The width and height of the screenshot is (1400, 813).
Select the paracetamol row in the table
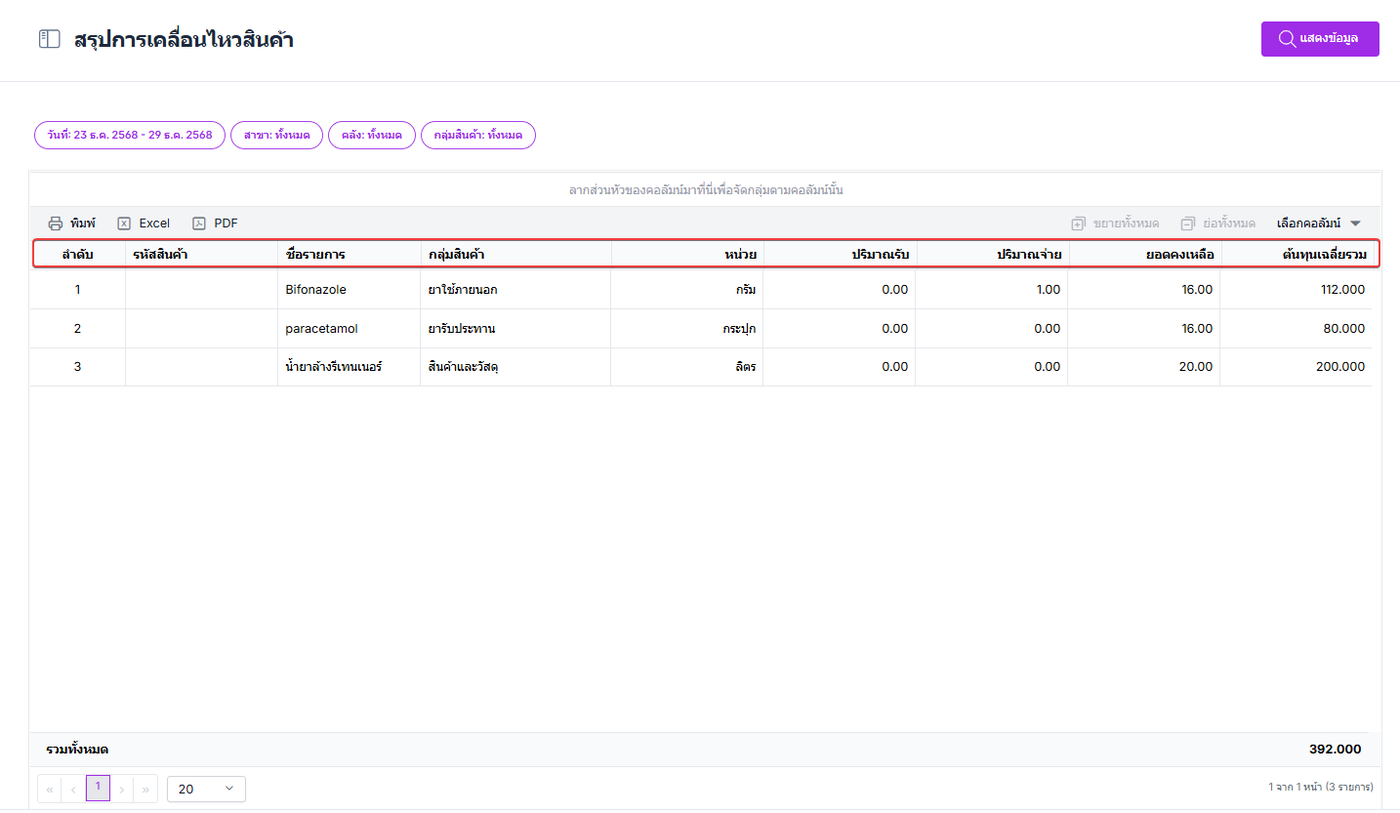(322, 328)
